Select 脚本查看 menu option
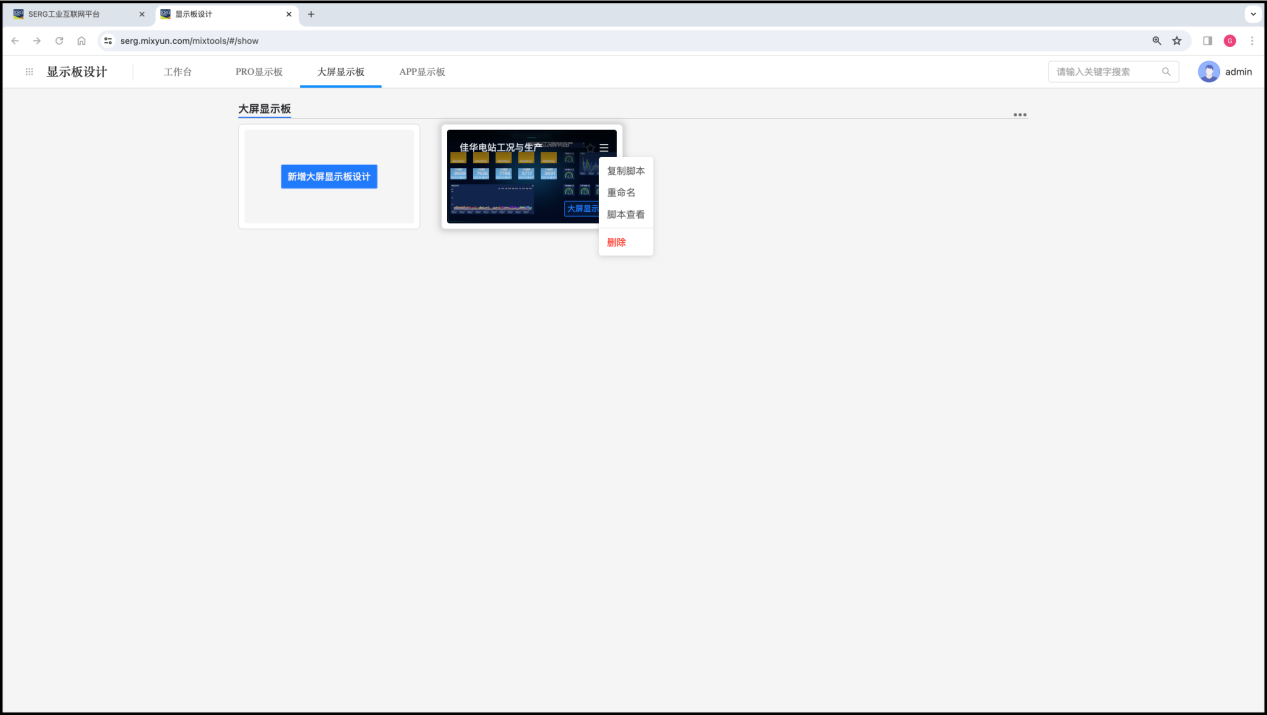The height and width of the screenshot is (715, 1267). tap(625, 214)
